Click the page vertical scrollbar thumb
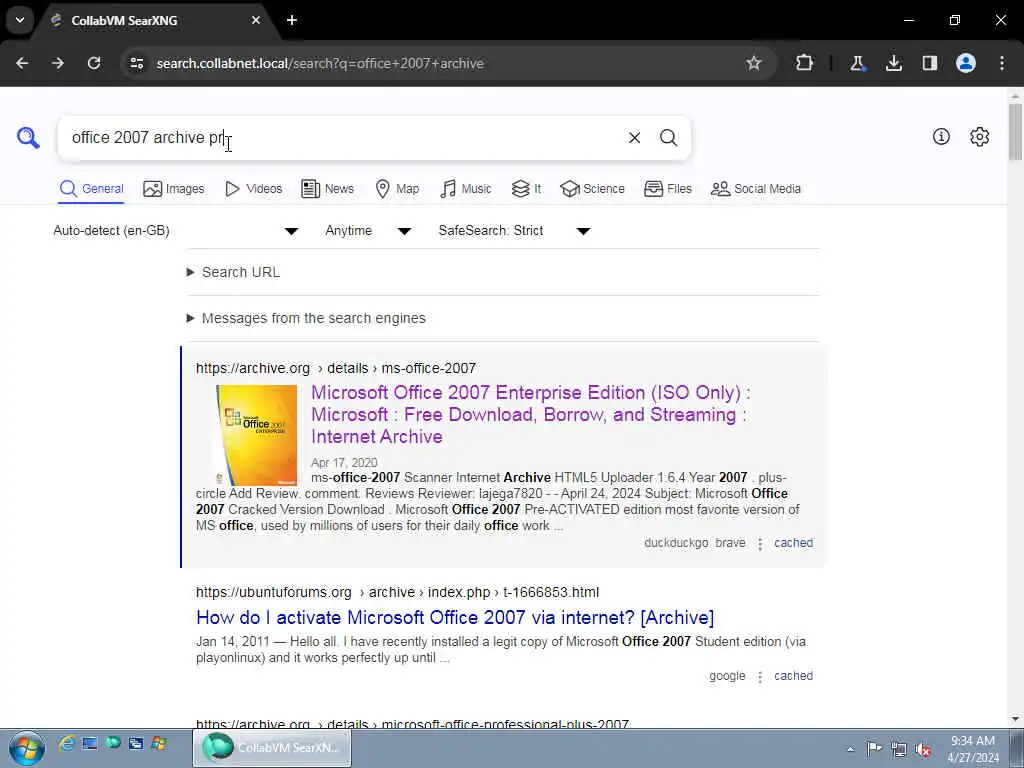Screen dimensions: 1024x768 1016,131
